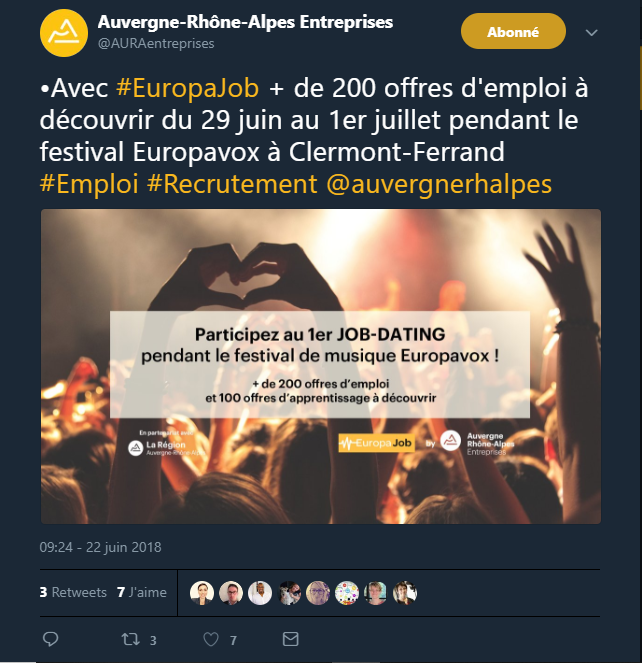Open the #Recrutement hashtag
The width and height of the screenshot is (642, 663).
pos(232,184)
